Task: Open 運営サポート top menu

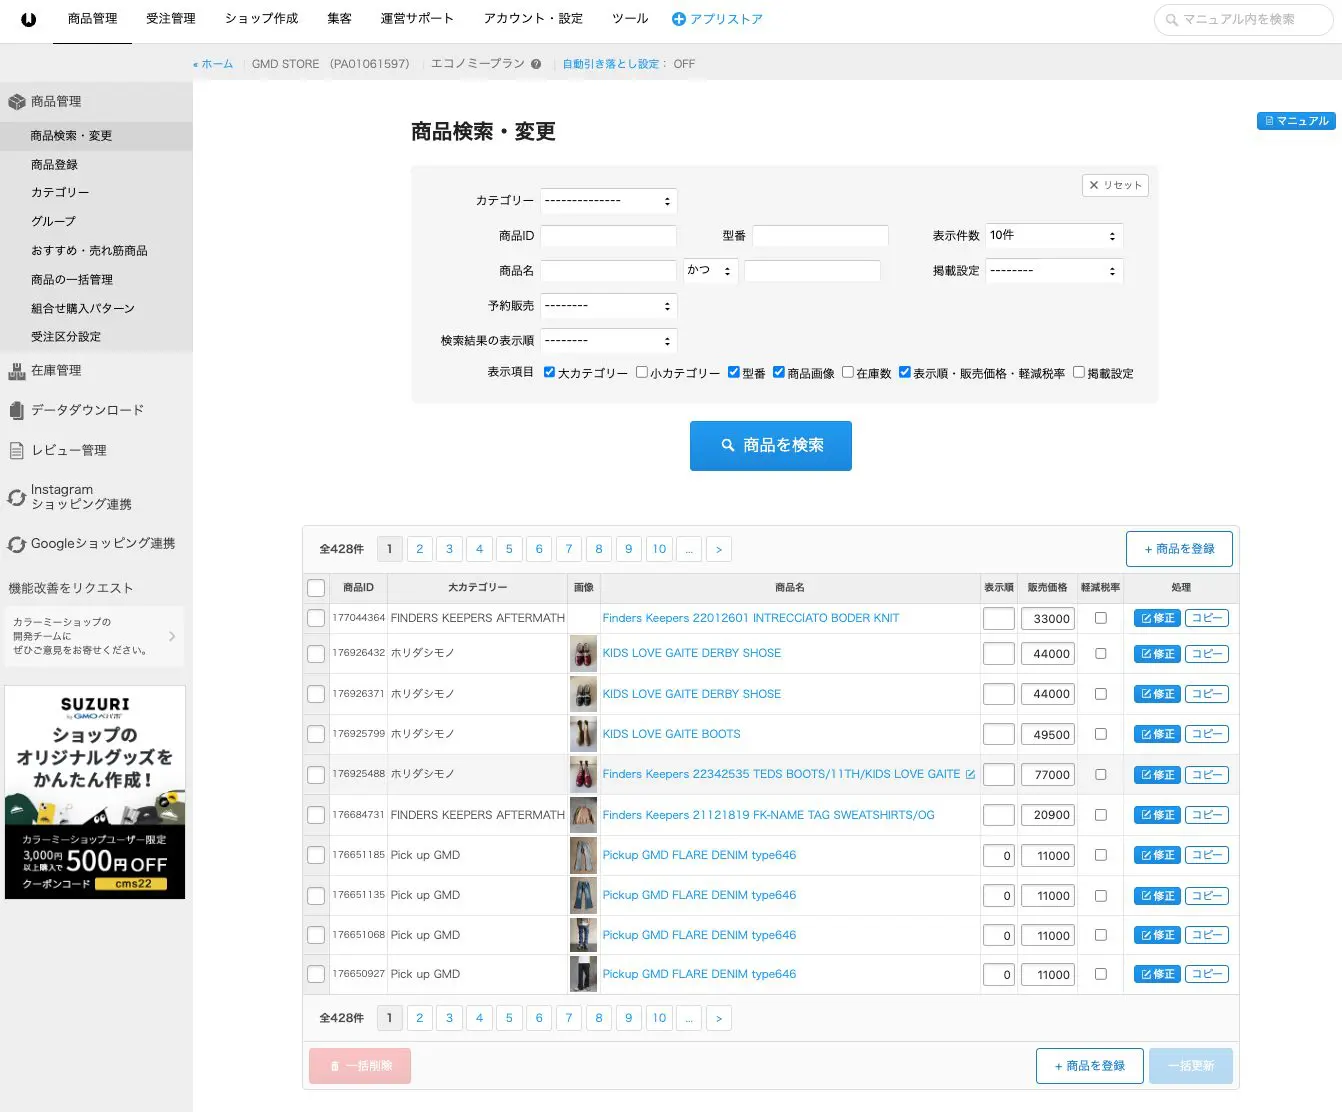Action: pyautogui.click(x=417, y=19)
